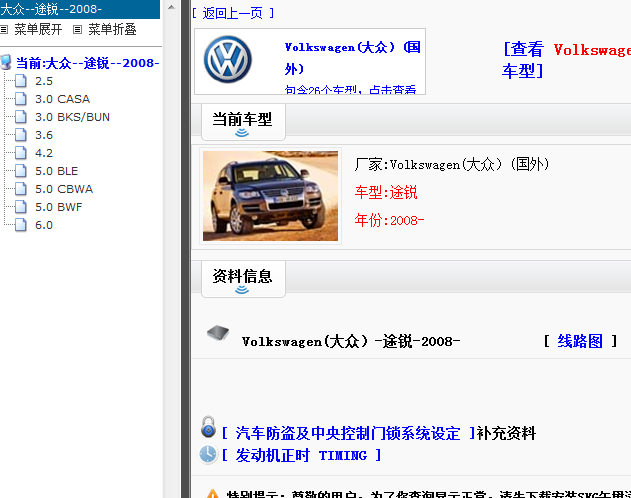Viewport: 631px width, 498px height.
Task: Collapse the menu via 菜单折叠
Action: 112,29
